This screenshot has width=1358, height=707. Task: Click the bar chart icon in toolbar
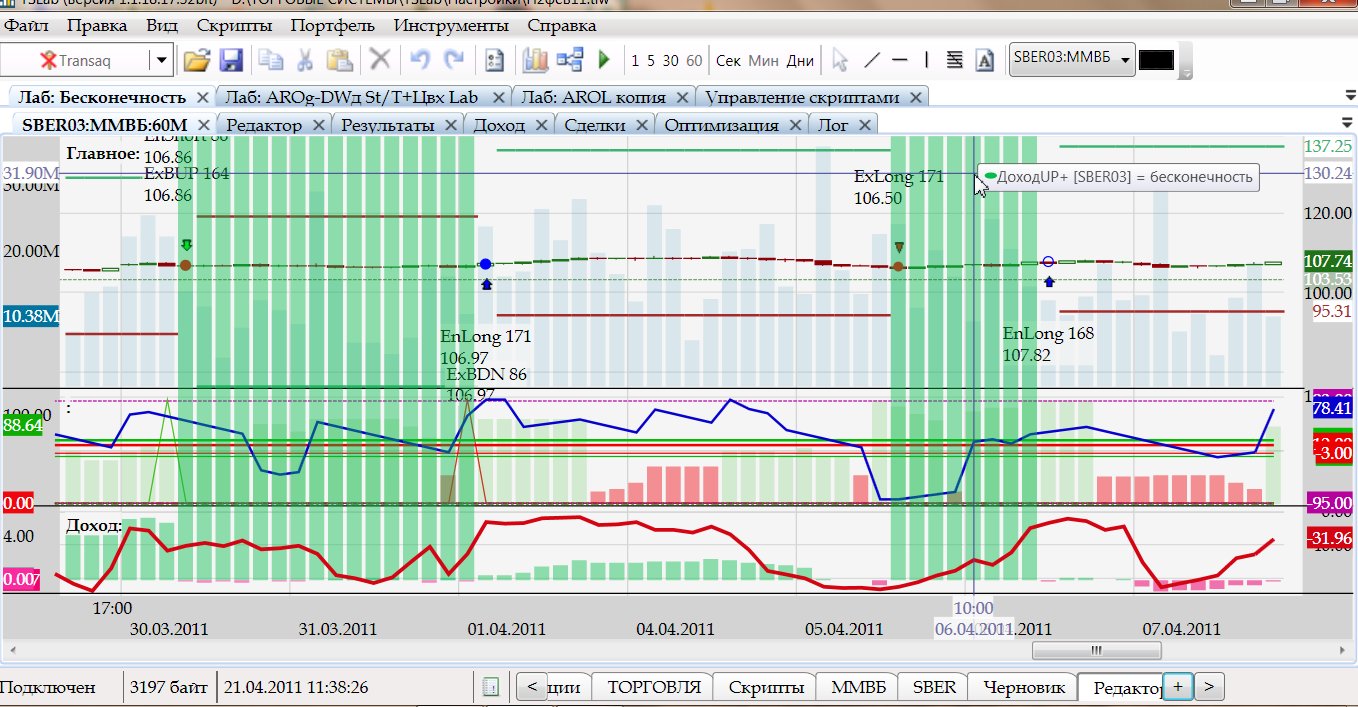point(536,60)
